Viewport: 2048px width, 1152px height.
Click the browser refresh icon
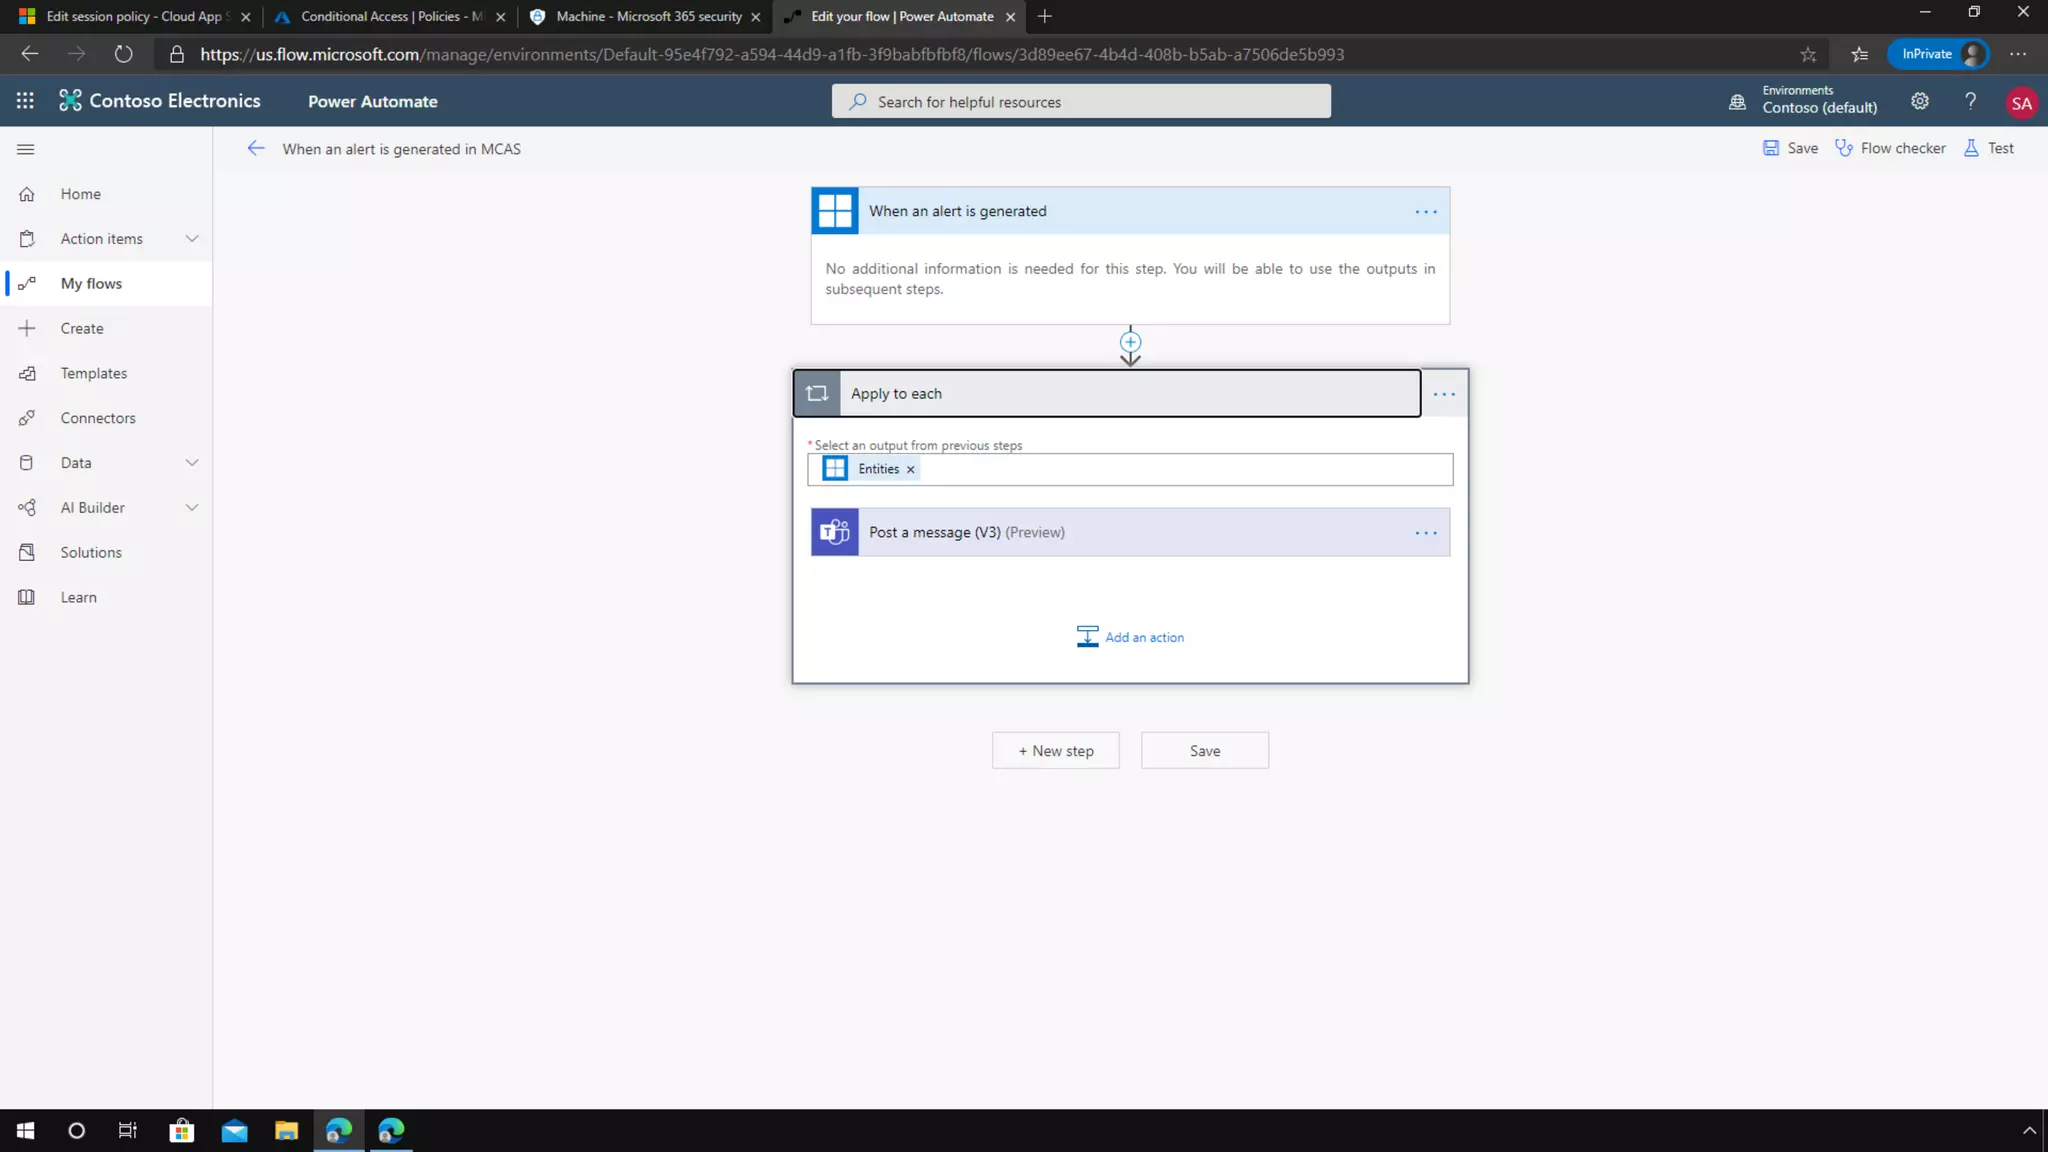[123, 54]
